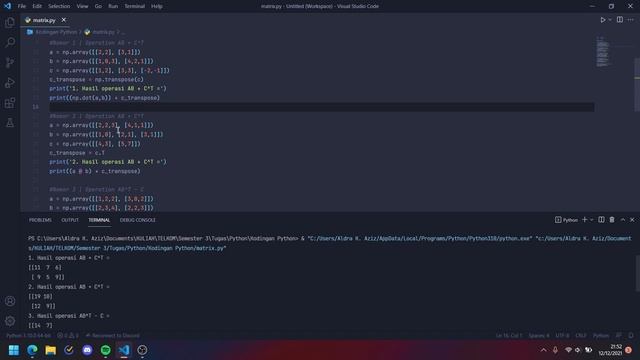Image resolution: width=640 pixels, height=360 pixels.
Task: Create a new terminal with plus icon
Action: [x=584, y=220]
